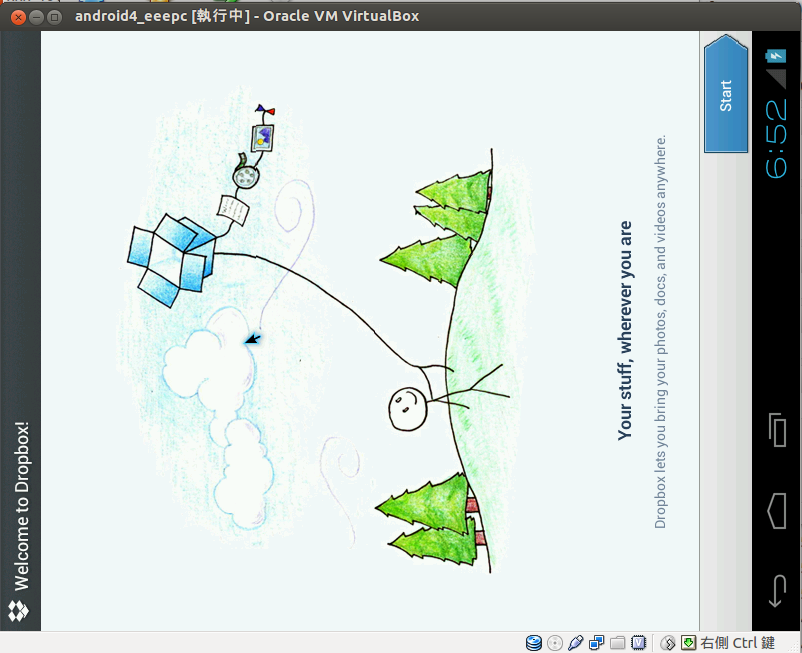Click the android4_eeepc window title bar
This screenshot has height=653, width=802.
(x=401, y=16)
